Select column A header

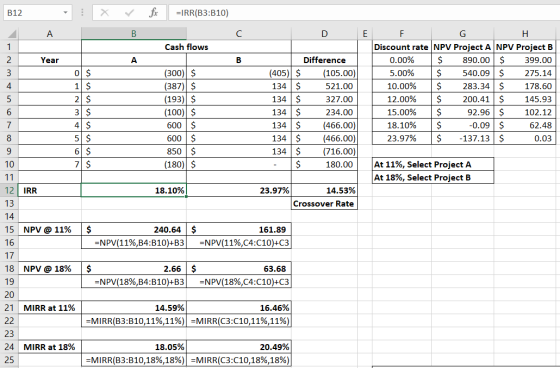click(50, 34)
